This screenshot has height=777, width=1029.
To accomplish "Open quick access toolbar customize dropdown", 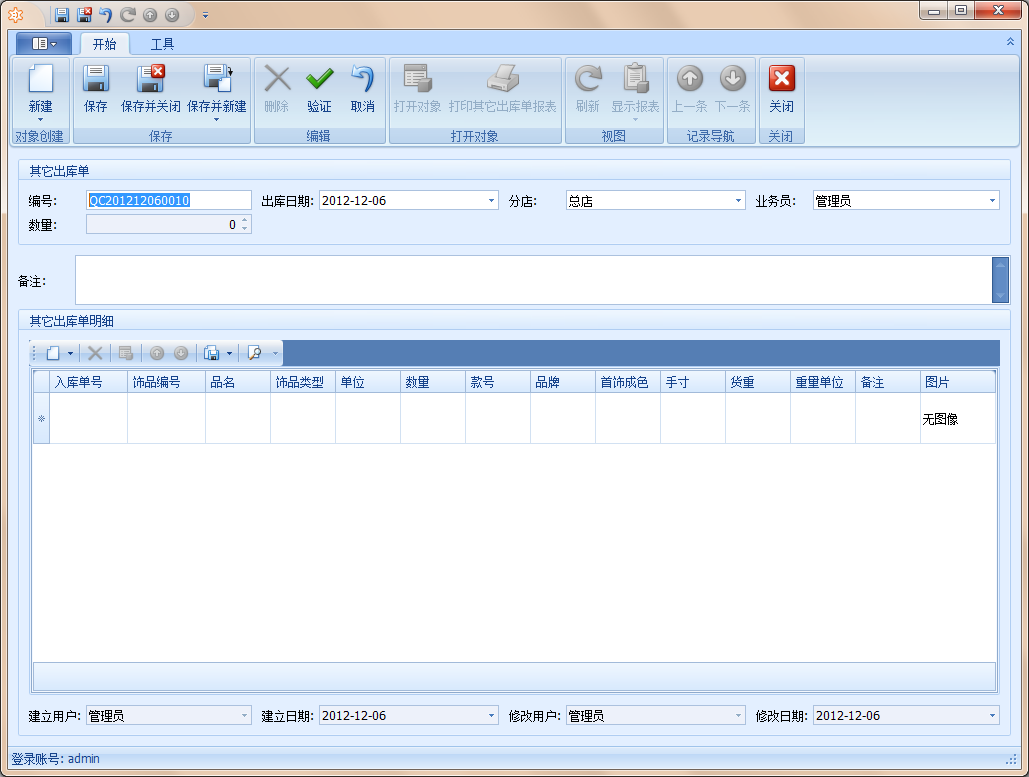I will 205,15.
